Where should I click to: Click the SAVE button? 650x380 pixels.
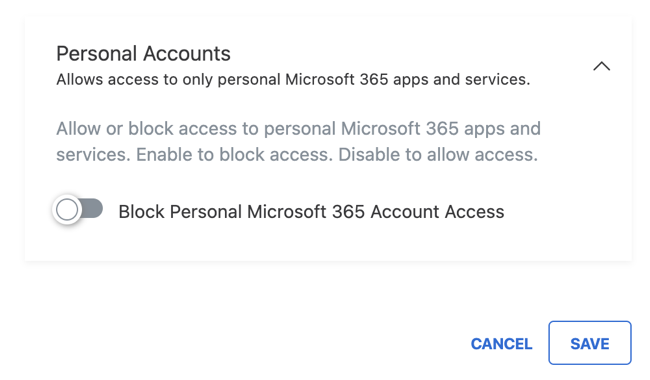click(589, 343)
